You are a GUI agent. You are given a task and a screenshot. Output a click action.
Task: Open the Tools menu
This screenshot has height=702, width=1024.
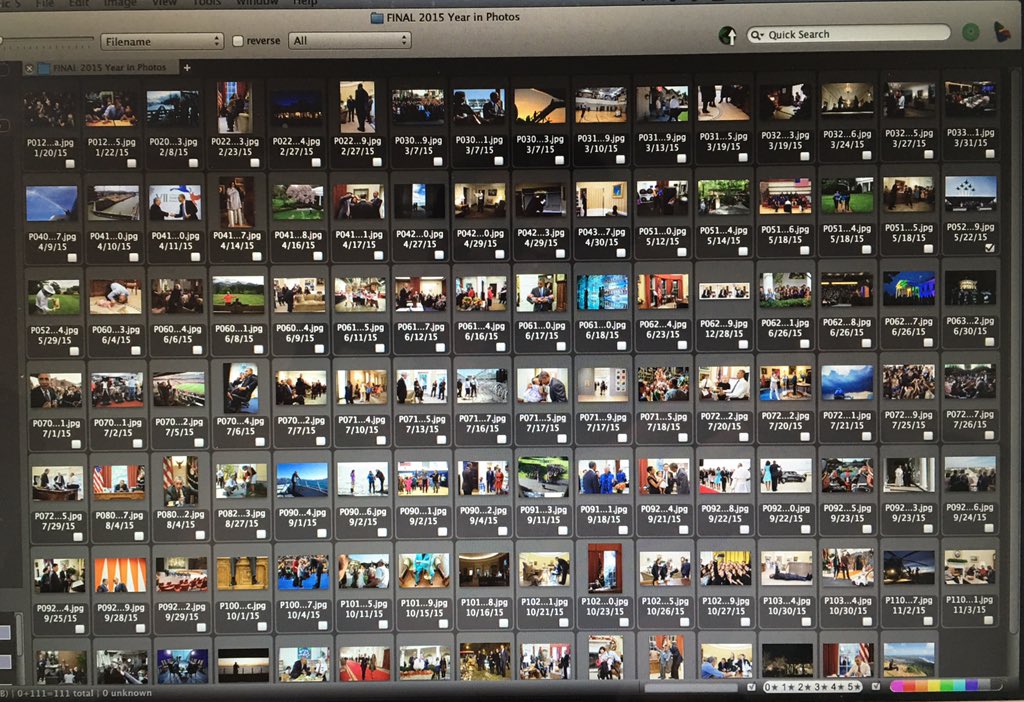[206, 3]
